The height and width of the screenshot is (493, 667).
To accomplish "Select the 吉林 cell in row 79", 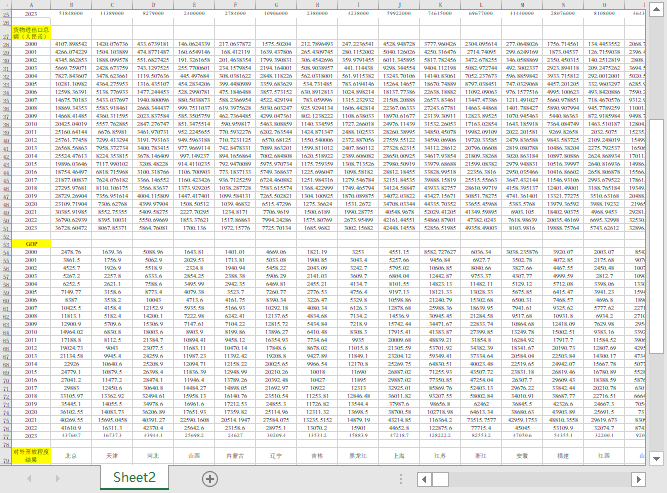I will pyautogui.click(x=317, y=456).
